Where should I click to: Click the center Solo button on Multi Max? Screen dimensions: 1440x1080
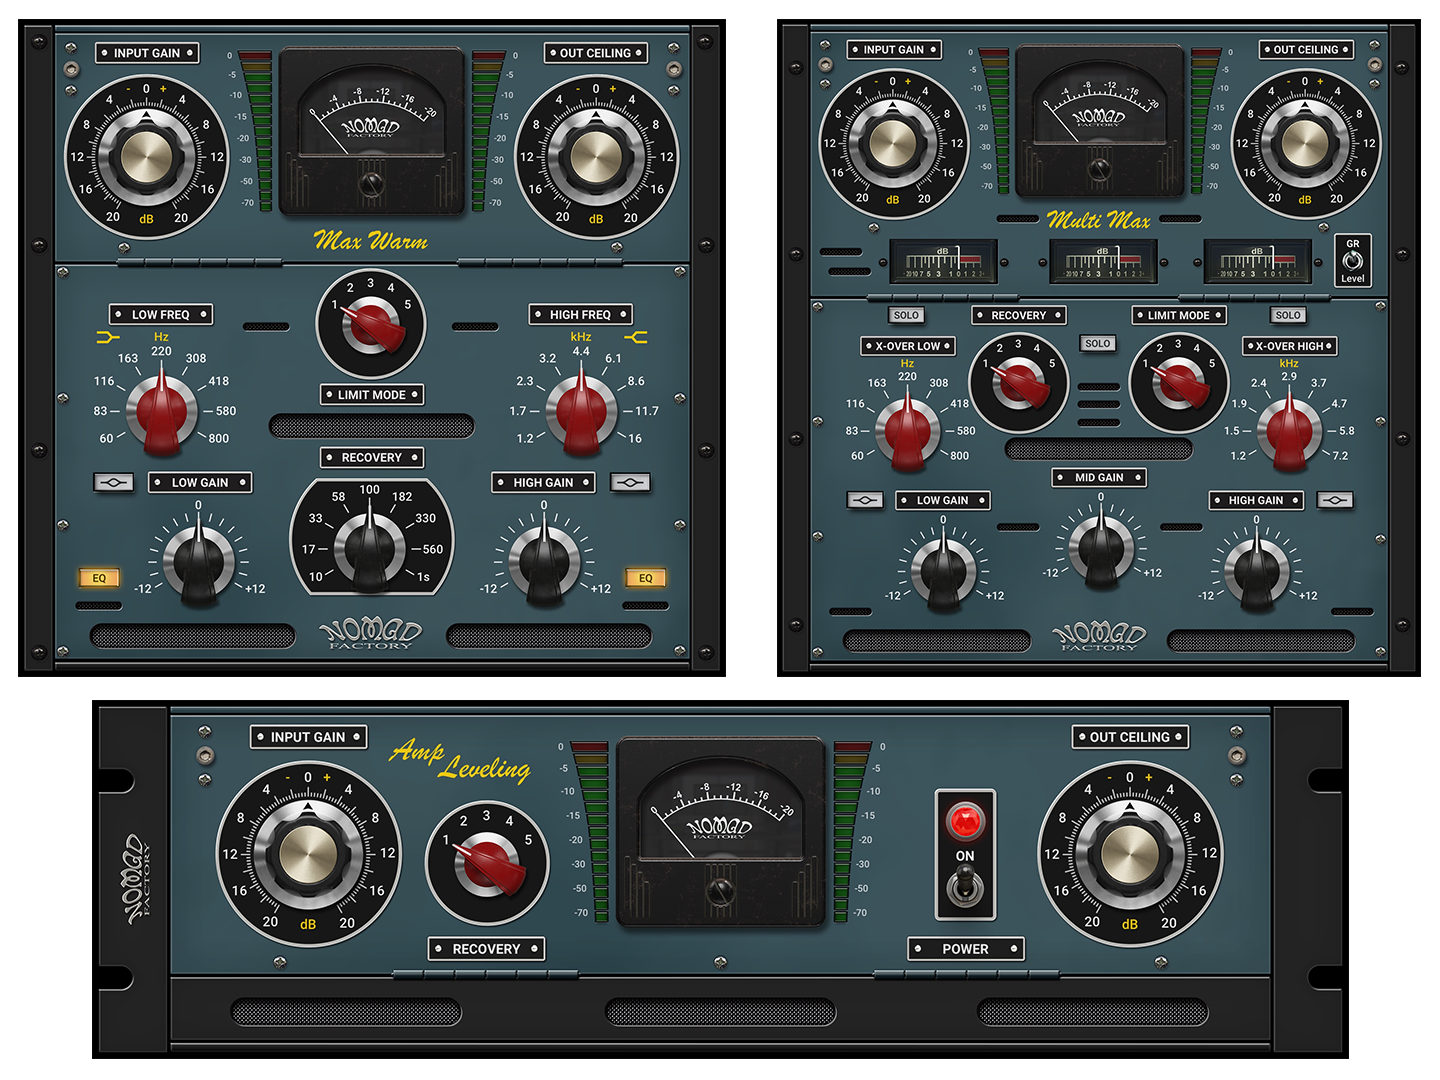tap(1097, 343)
